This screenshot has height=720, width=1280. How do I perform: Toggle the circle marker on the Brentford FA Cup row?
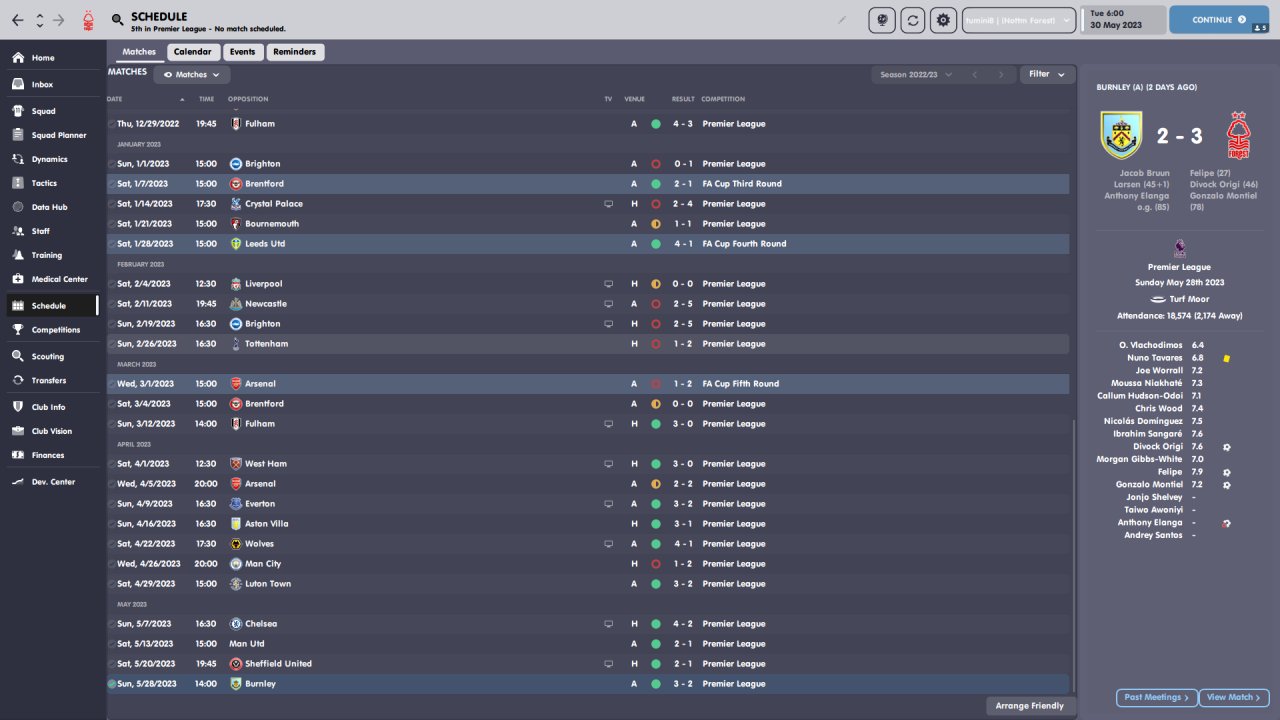112,184
